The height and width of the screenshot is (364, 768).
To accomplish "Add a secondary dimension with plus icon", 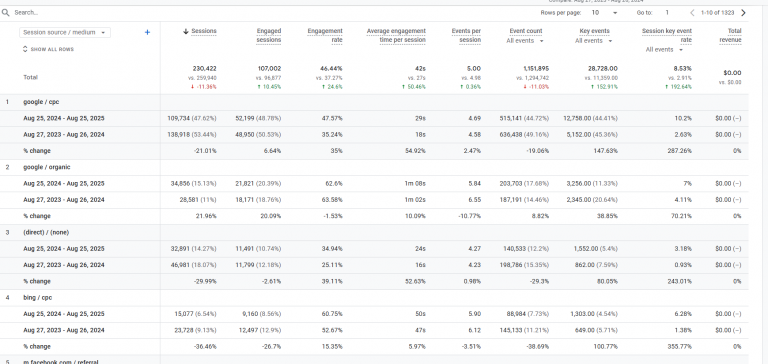I will 147,32.
